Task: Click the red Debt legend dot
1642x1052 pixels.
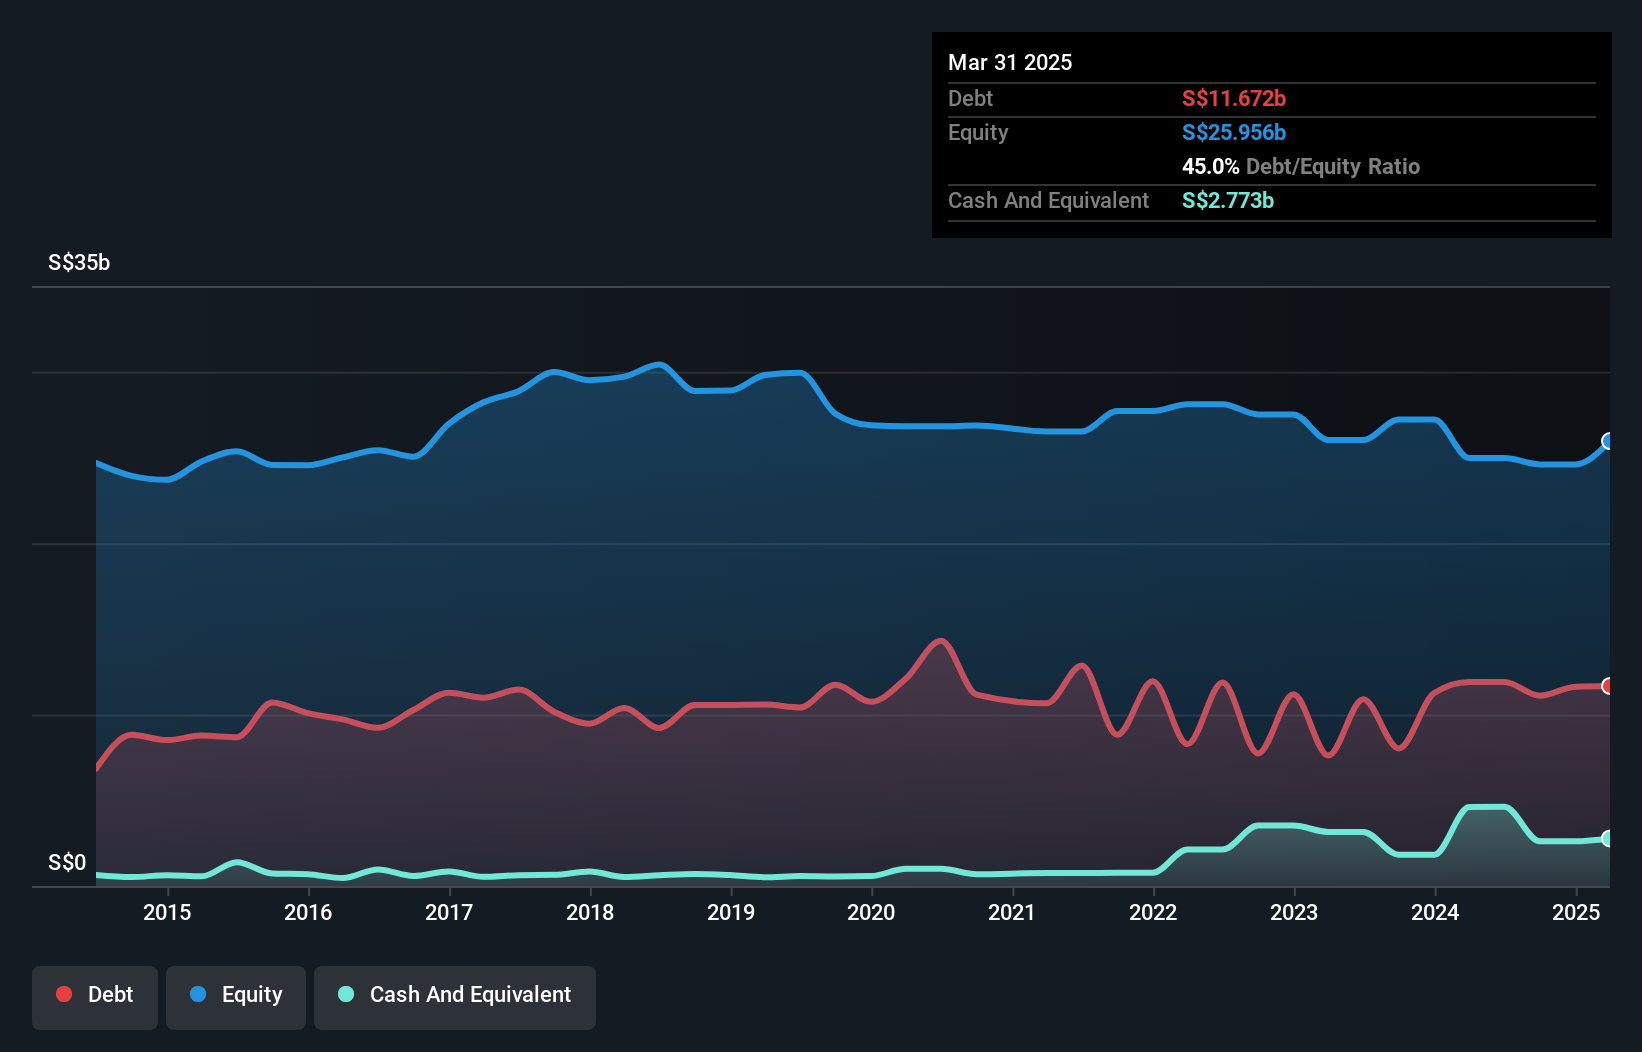Action: pyautogui.click(x=64, y=994)
